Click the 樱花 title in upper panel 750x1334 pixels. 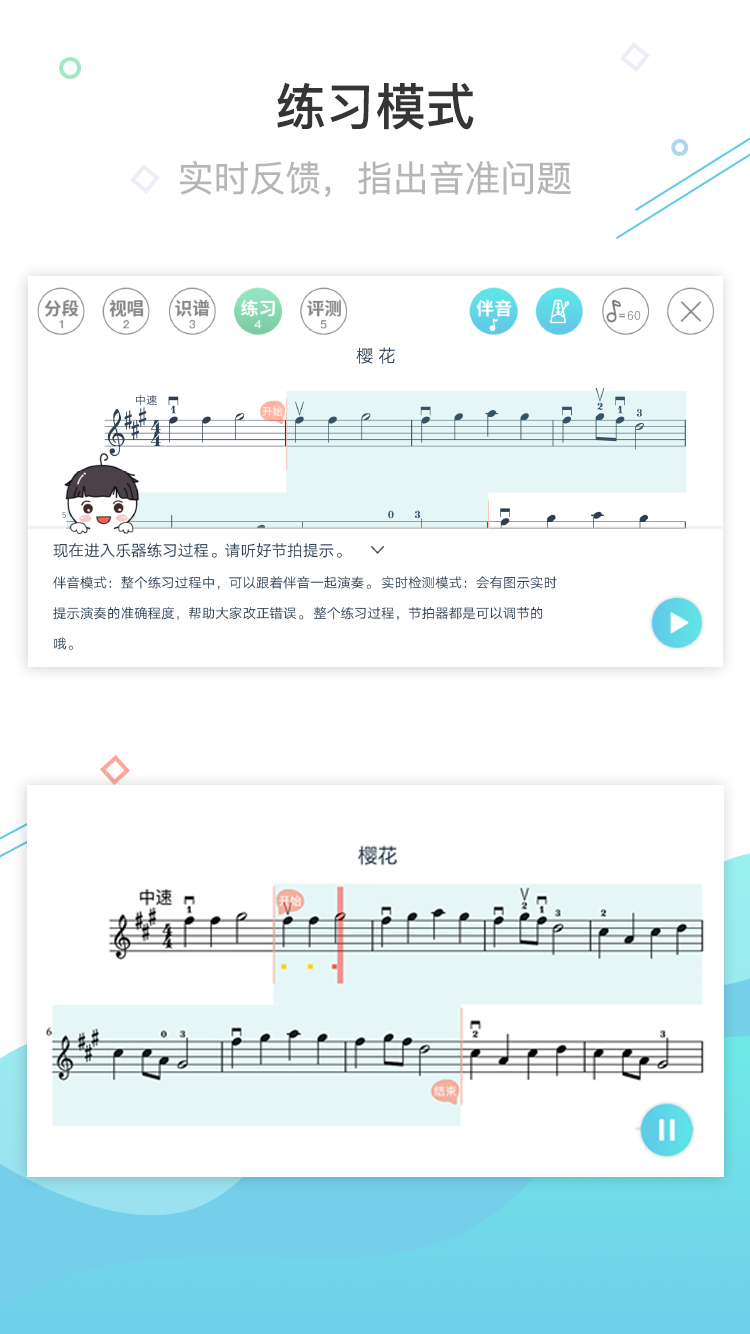[376, 356]
